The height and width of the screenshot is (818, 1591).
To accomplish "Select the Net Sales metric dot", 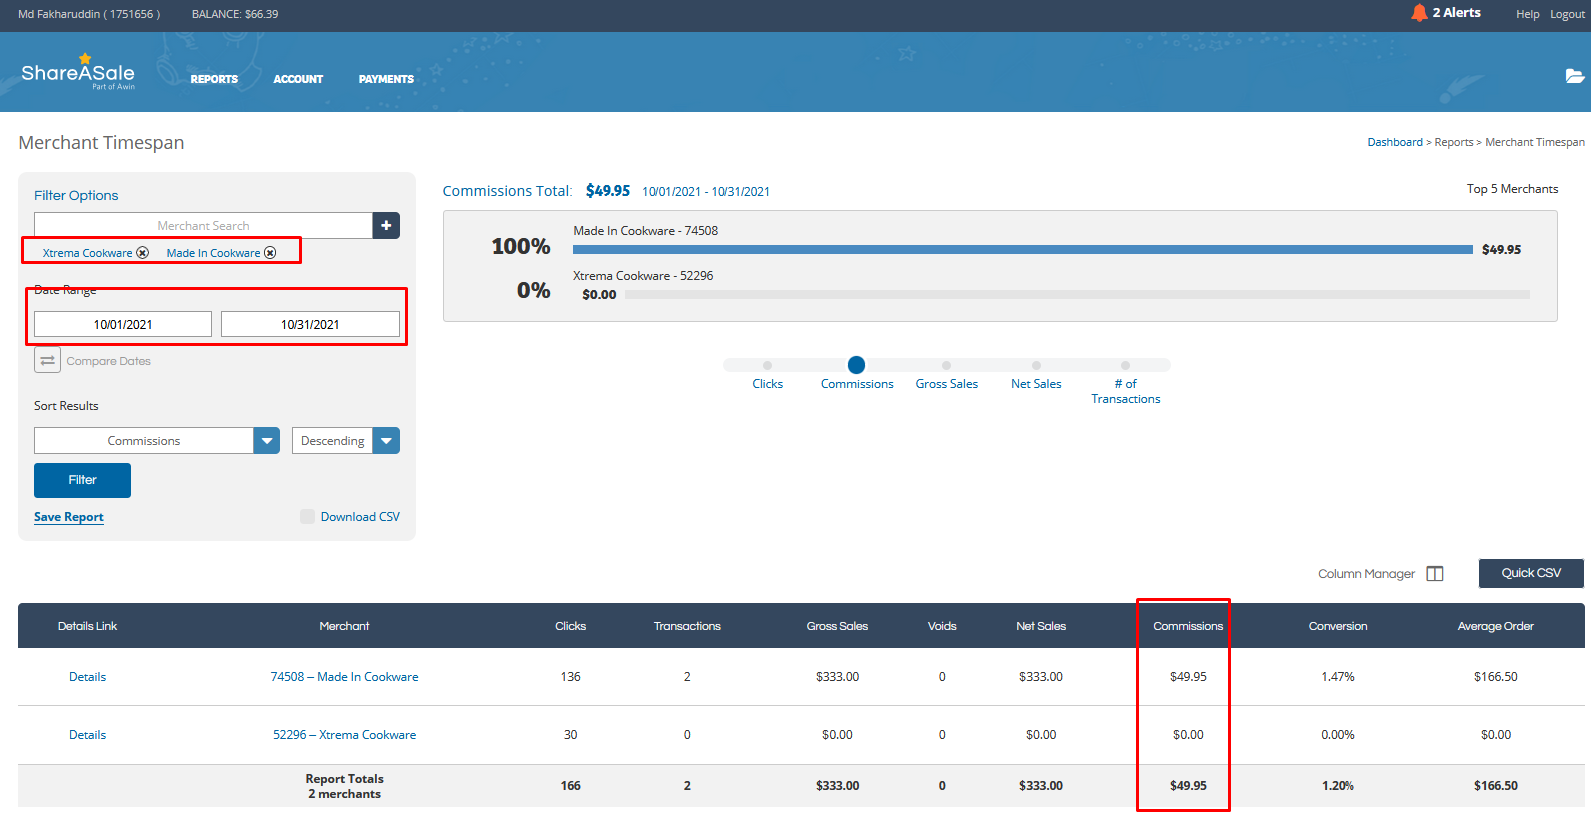I will (1036, 365).
